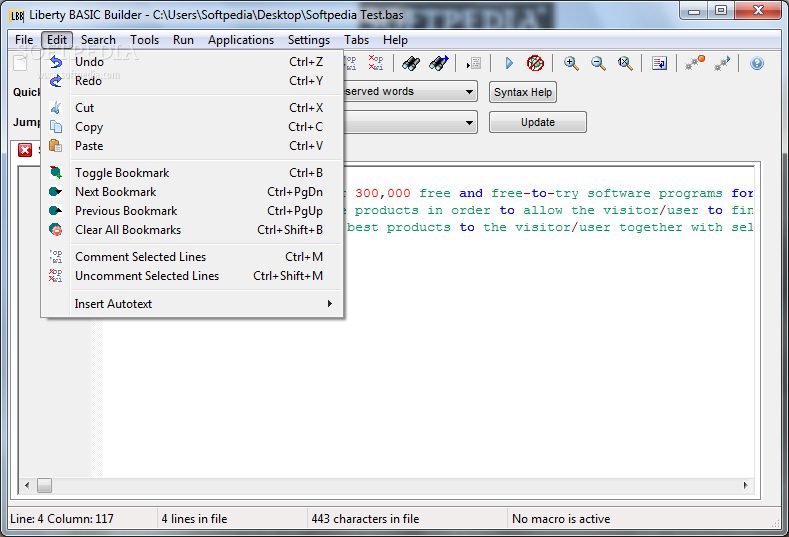Click the blue Run program triangle icon
This screenshot has width=789, height=537.
[509, 63]
